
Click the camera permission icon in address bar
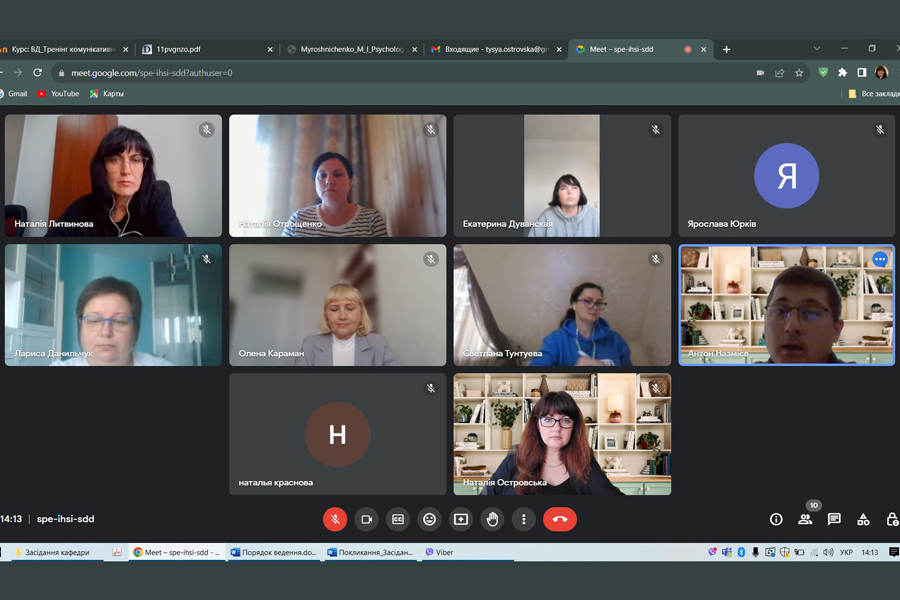coord(761,73)
